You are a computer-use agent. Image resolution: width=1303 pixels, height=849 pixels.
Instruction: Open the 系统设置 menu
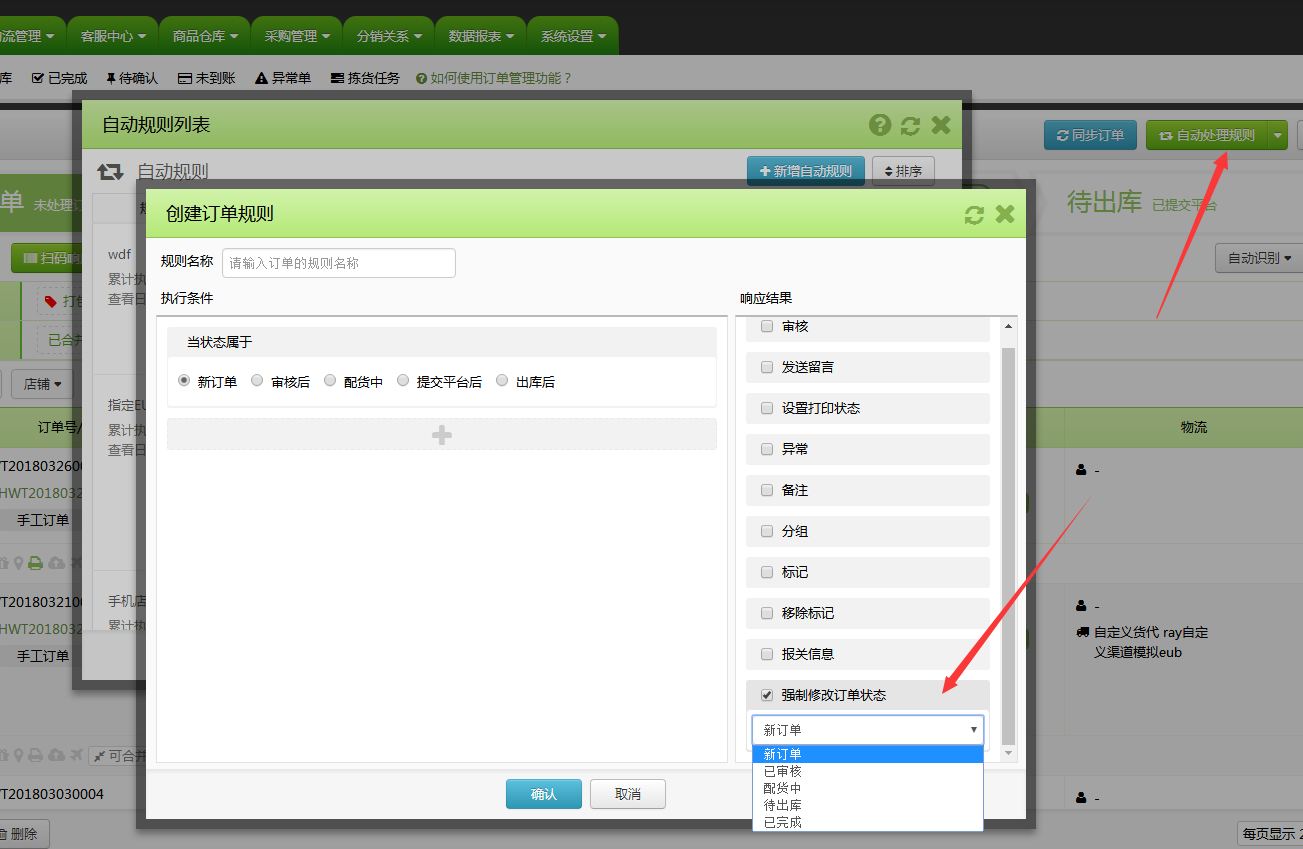[573, 36]
